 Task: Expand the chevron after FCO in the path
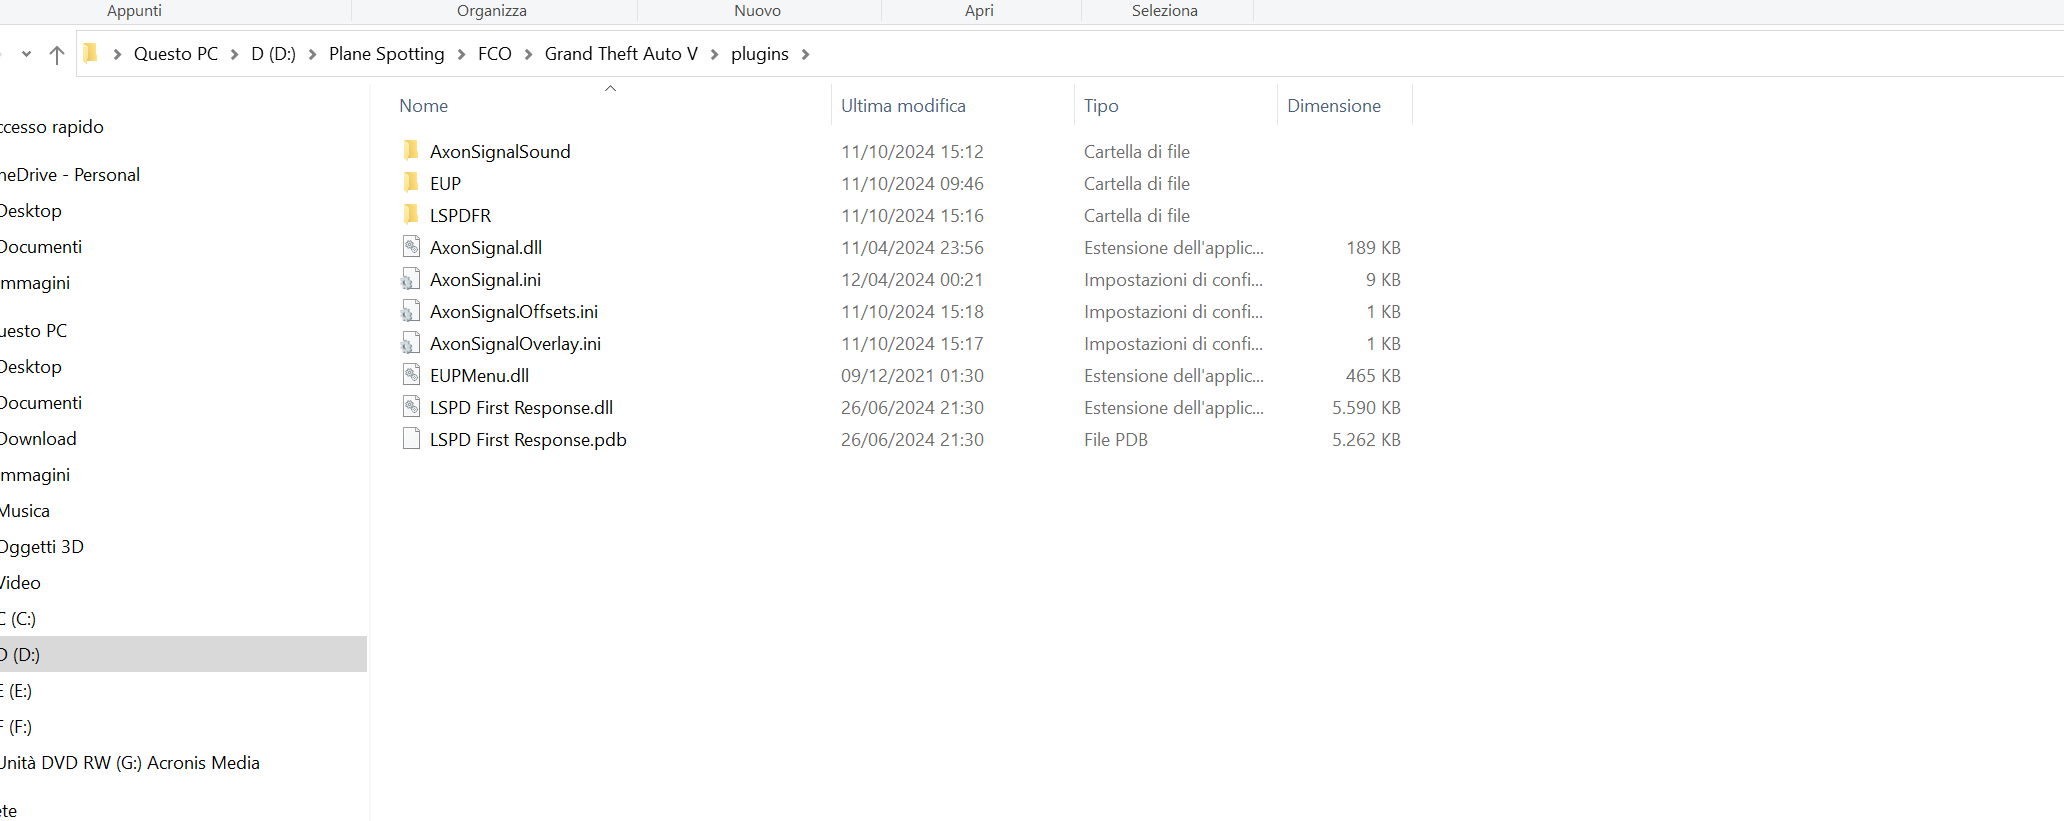pos(528,54)
